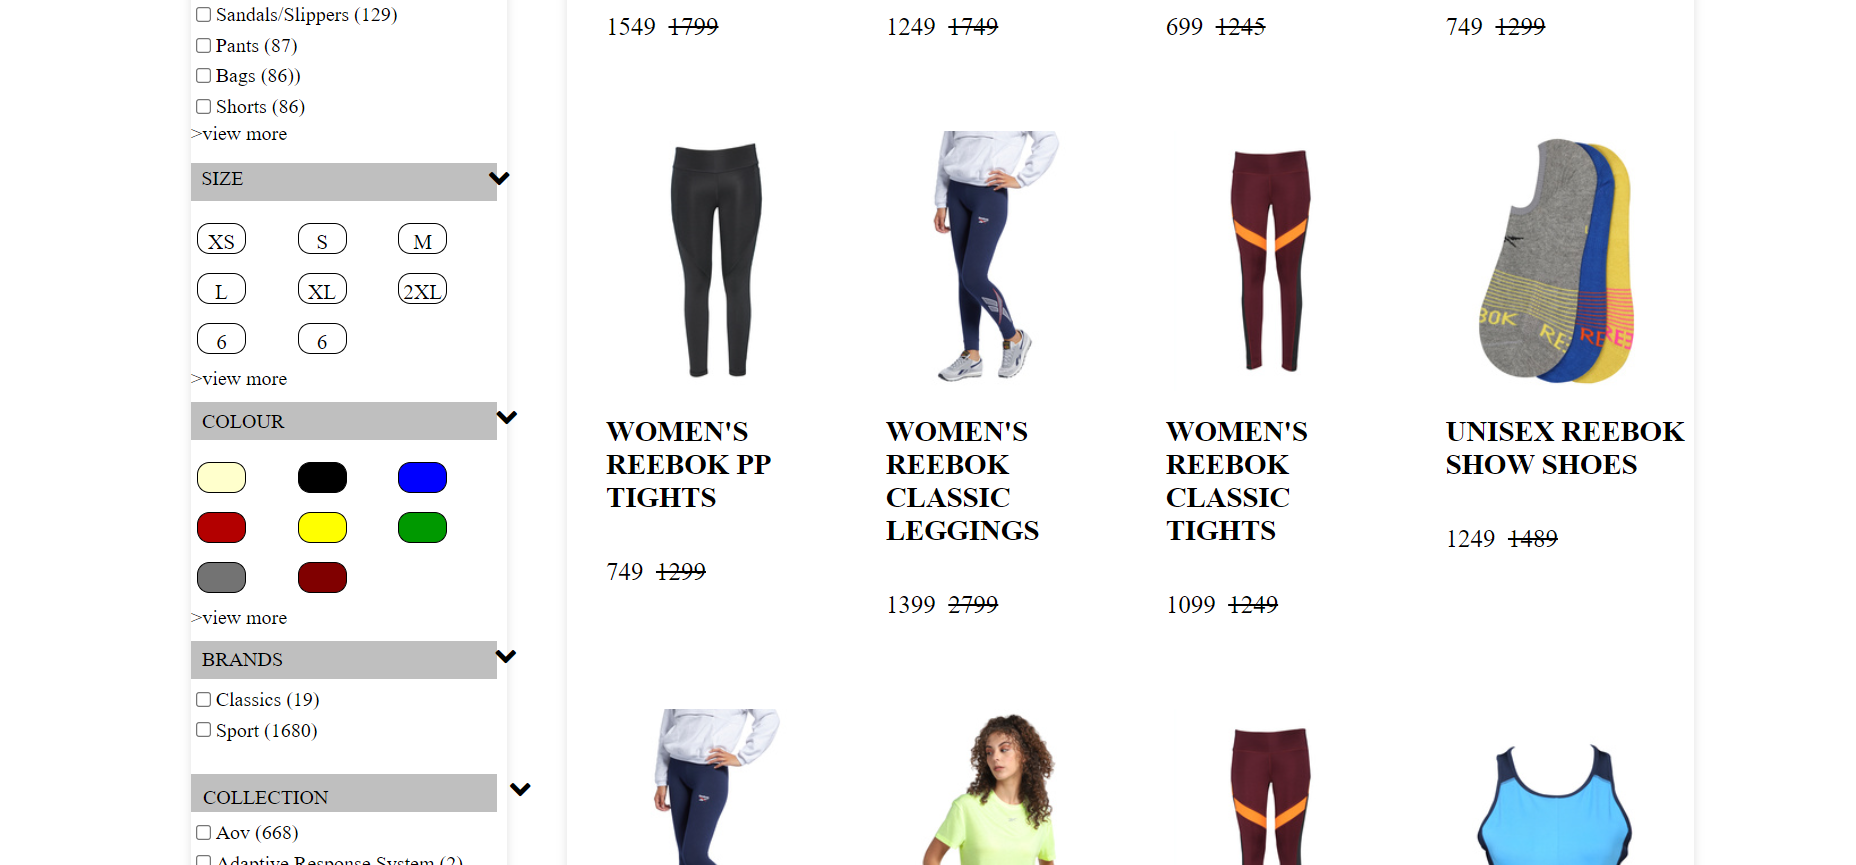Click view more under colour swatches
The width and height of the screenshot is (1856, 865).
(x=239, y=618)
